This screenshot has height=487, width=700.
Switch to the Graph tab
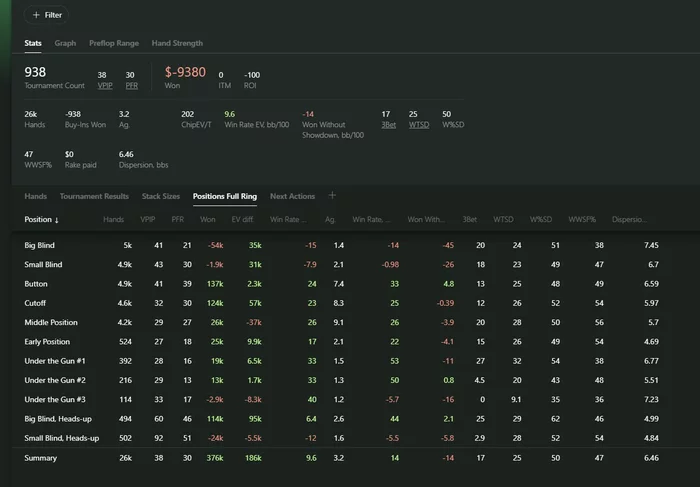65,43
